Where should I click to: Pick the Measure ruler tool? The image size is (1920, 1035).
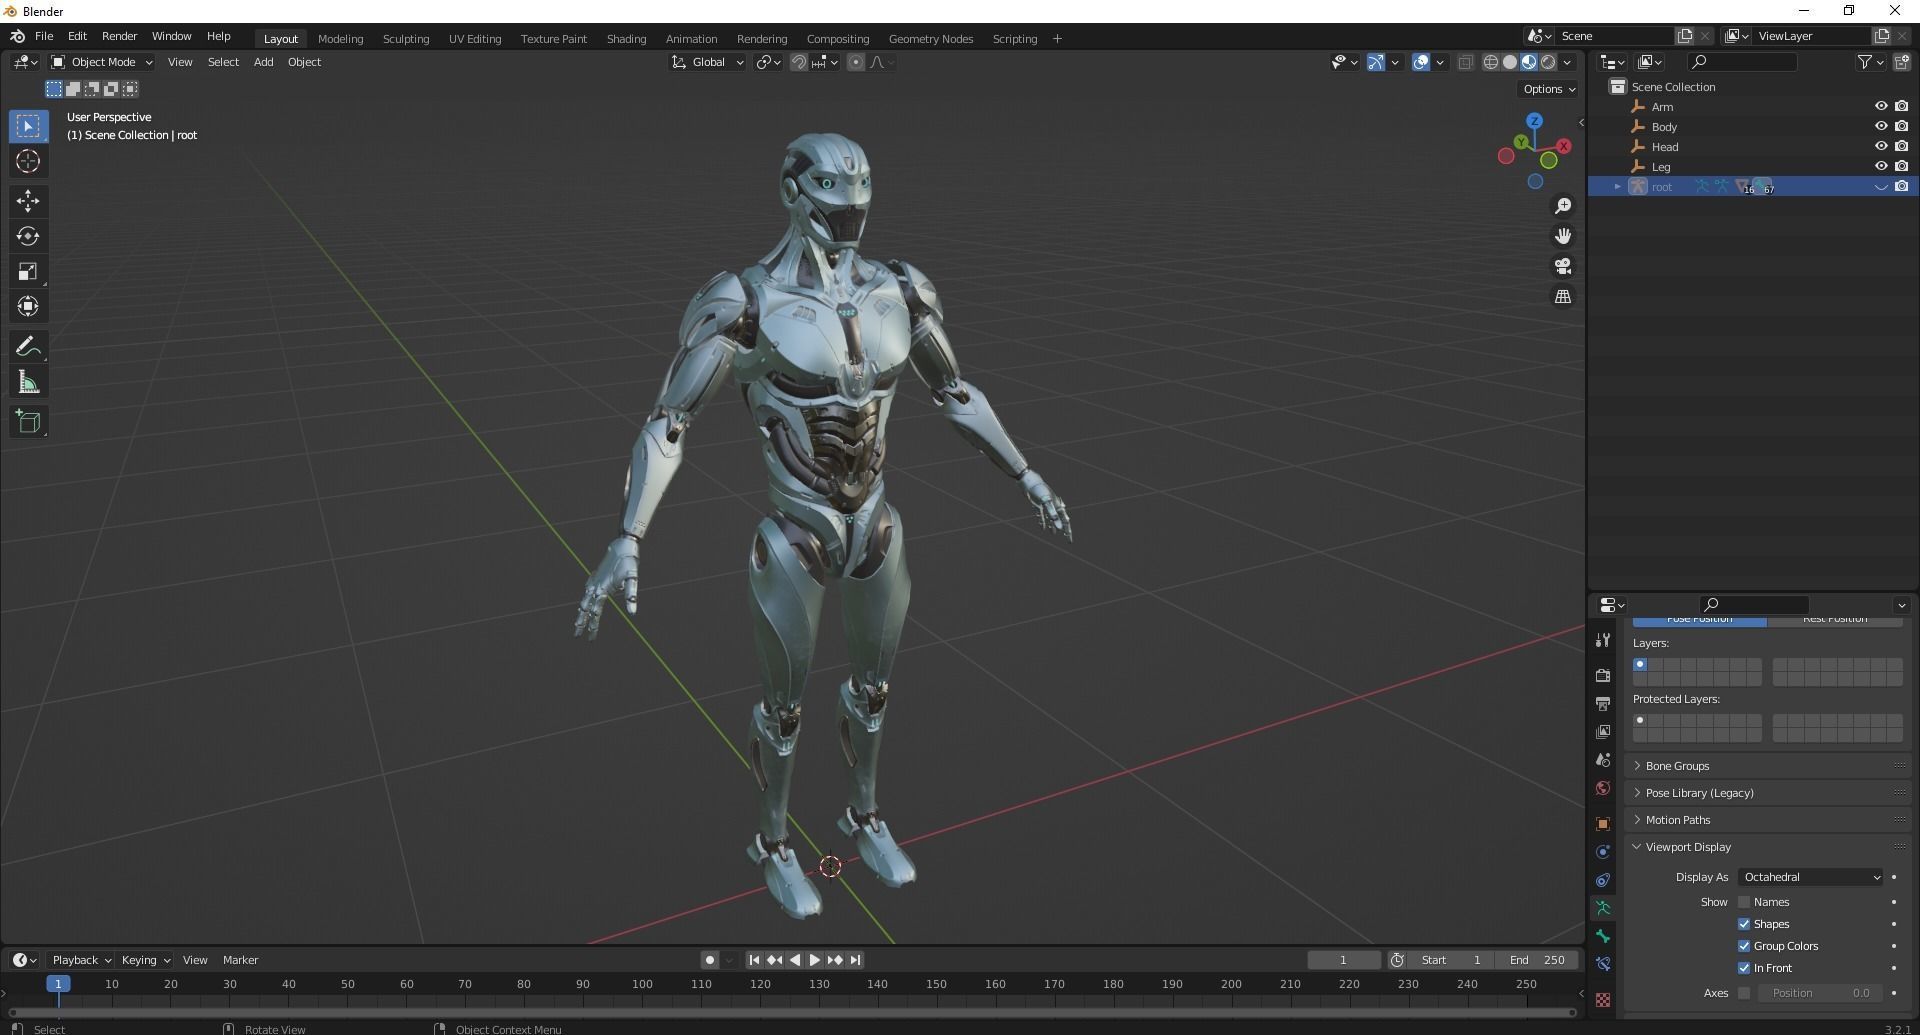(28, 382)
